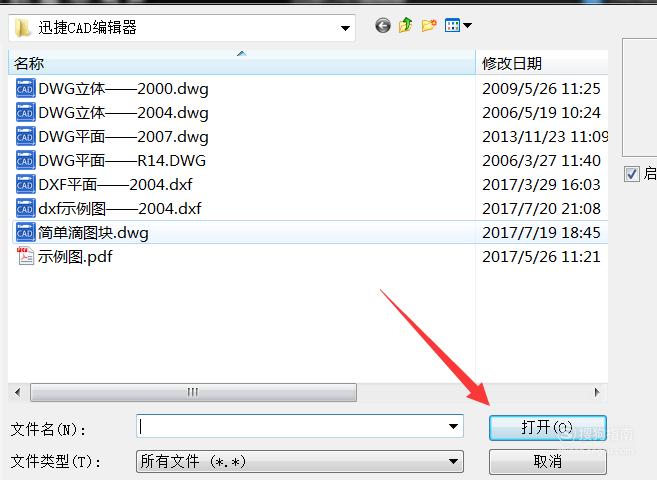Open the 所有文件 (*.*) file type dropdown
Screen dimensions: 657x480
click(x=300, y=462)
